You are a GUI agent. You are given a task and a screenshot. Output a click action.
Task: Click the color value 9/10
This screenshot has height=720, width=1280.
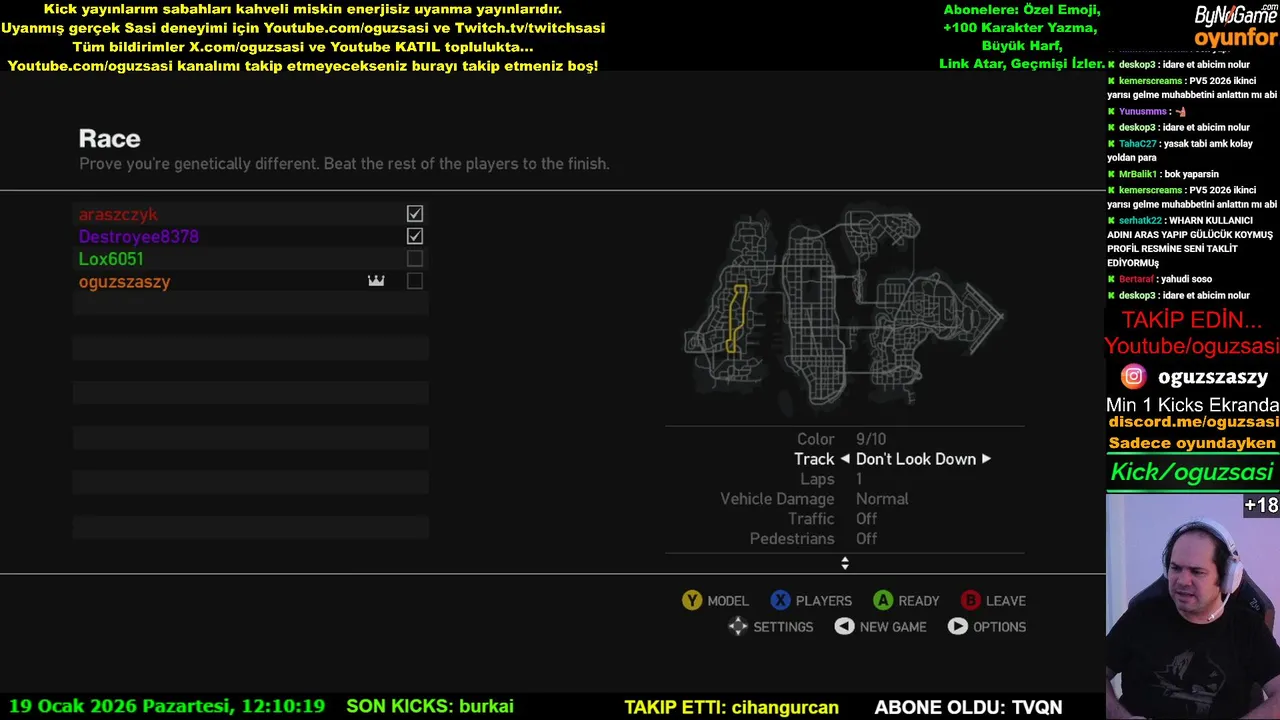(x=871, y=439)
